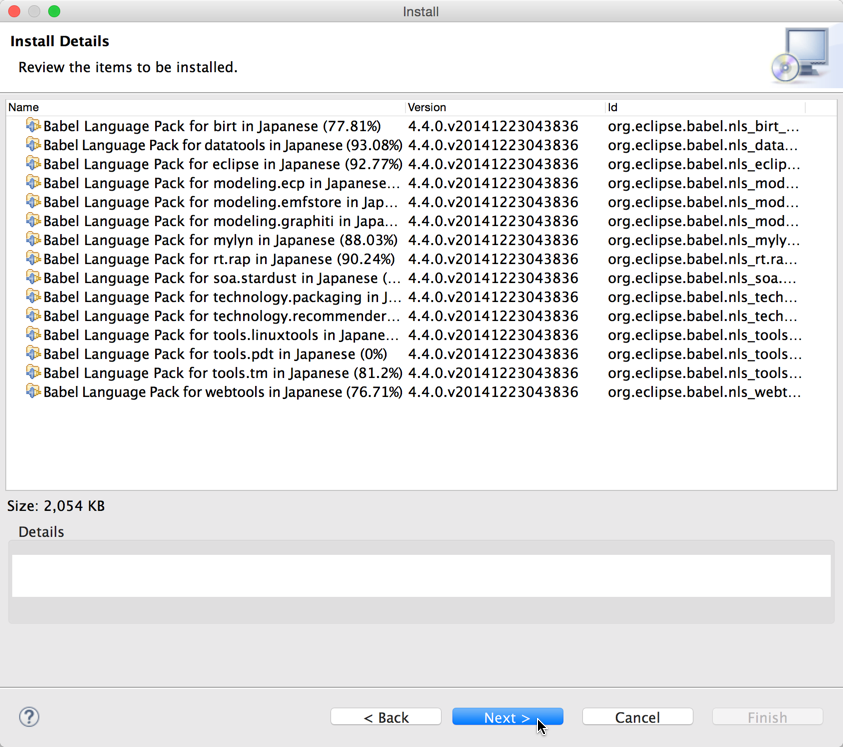The image size is (843, 747).
Task: Click the eclipse language pack feature icon
Action: tap(33, 163)
